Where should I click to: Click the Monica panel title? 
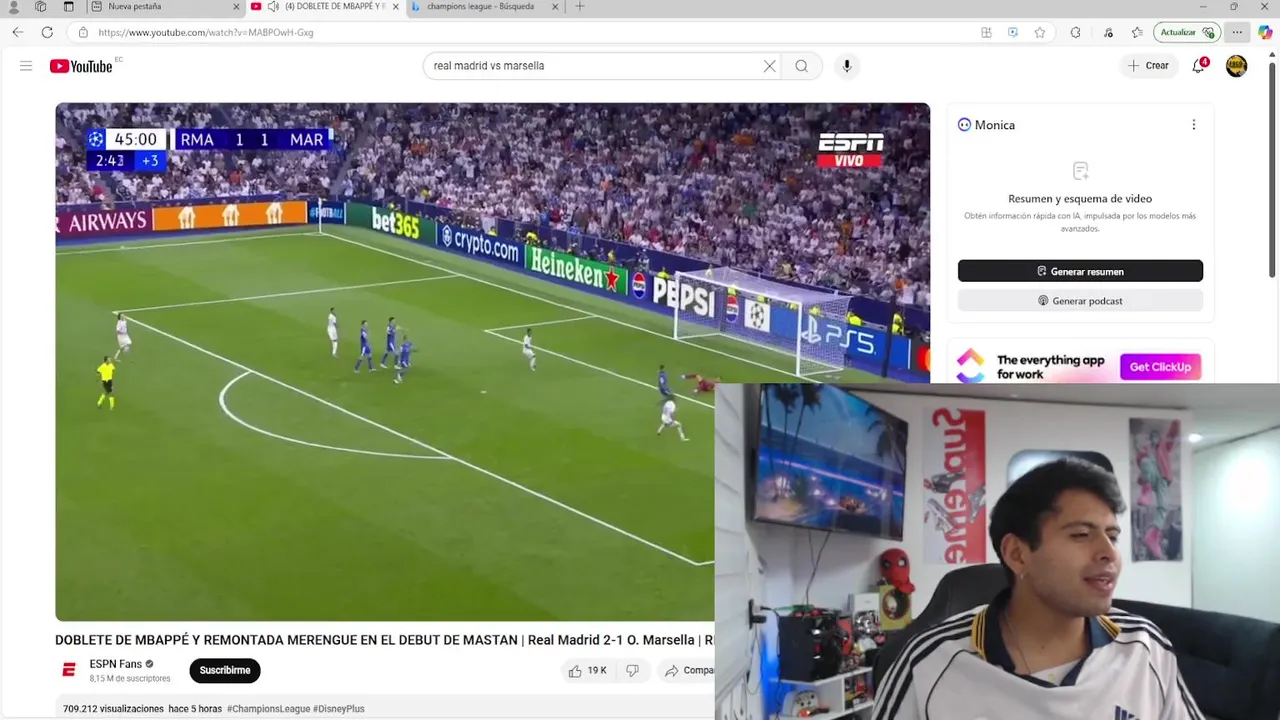[x=994, y=125]
